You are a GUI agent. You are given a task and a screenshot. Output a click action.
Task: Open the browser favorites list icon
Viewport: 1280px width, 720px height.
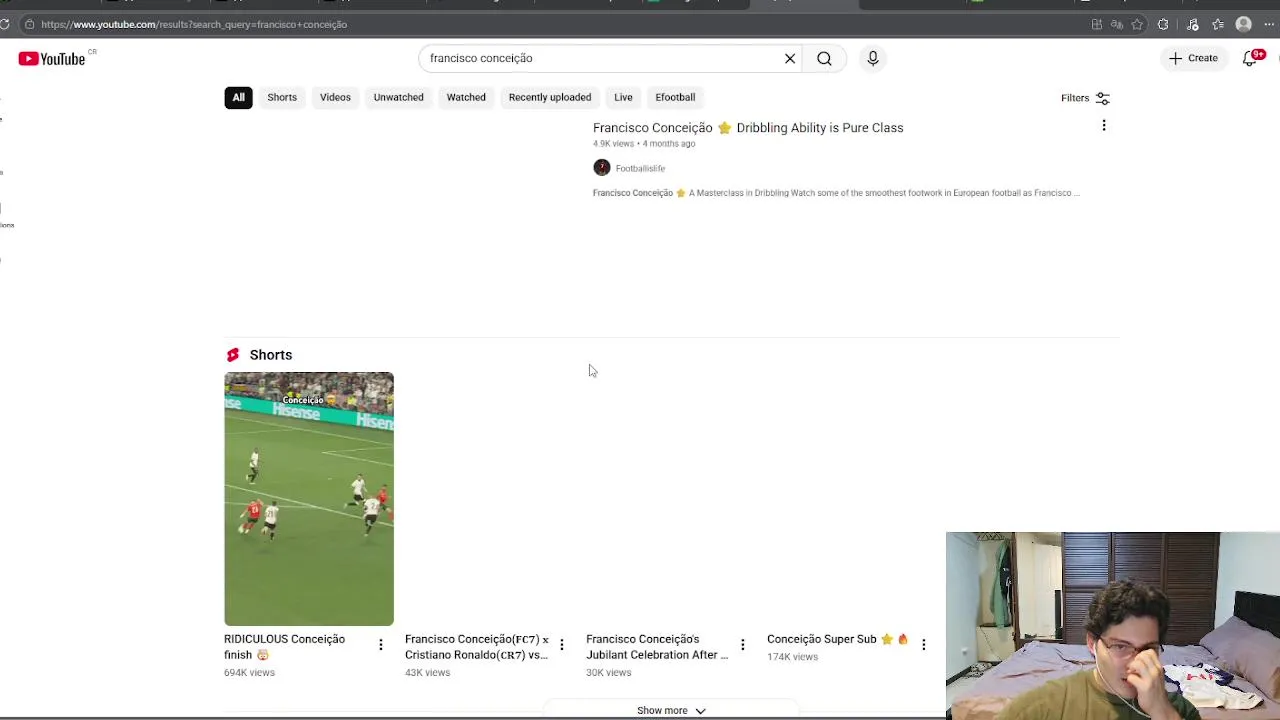click(x=1218, y=24)
